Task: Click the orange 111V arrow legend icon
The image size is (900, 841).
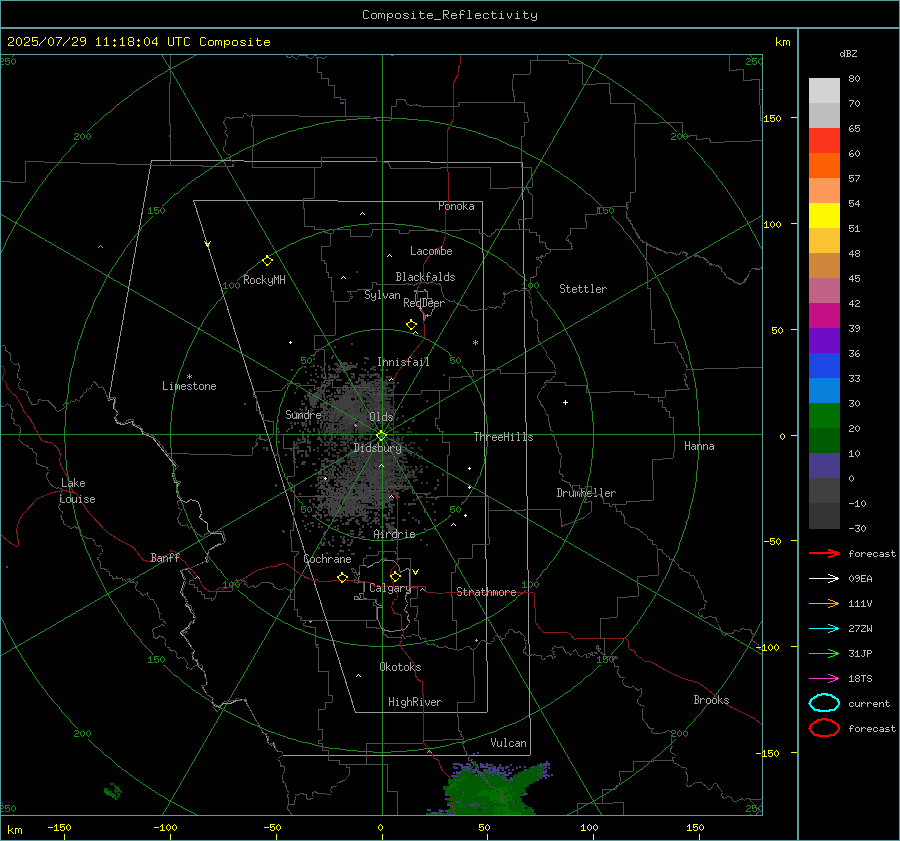Action: point(824,603)
